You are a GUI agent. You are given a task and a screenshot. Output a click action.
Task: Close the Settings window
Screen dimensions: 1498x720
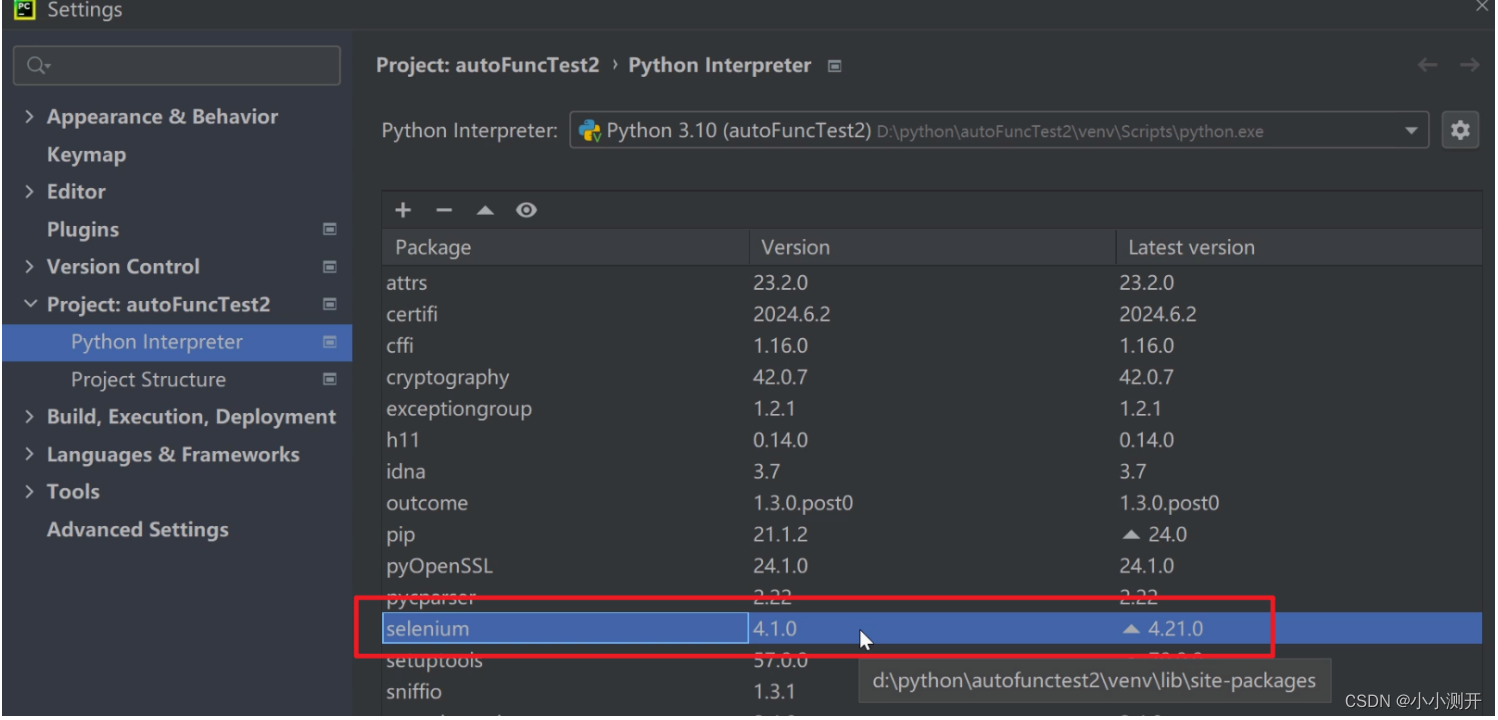[x=1481, y=6]
